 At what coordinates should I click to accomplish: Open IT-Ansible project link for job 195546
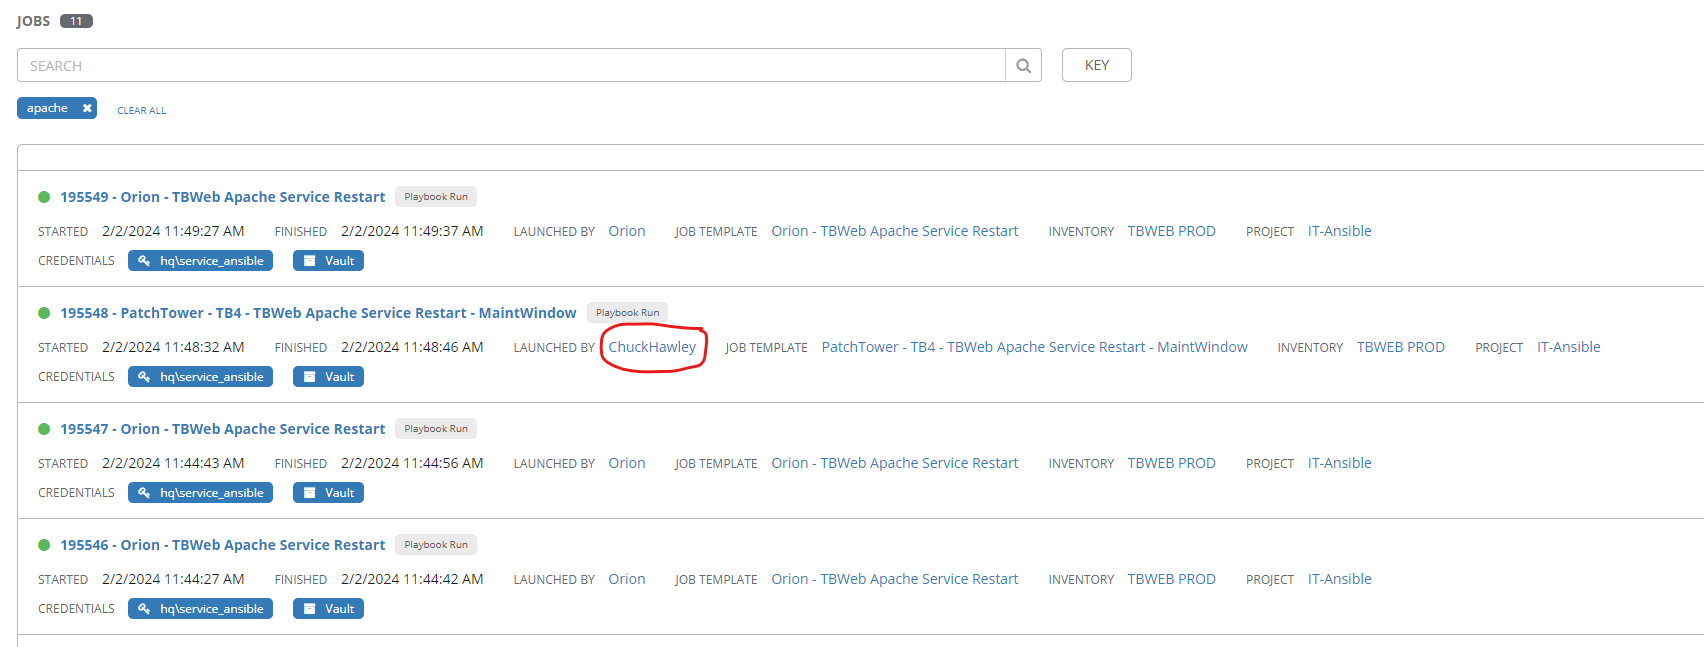(x=1339, y=579)
